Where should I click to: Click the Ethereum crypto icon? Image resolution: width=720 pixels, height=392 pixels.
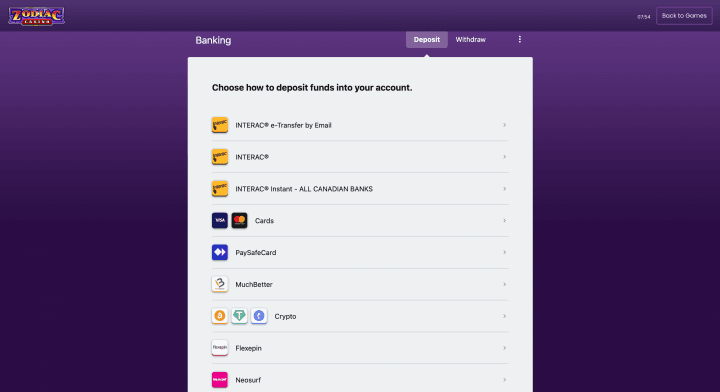259,316
